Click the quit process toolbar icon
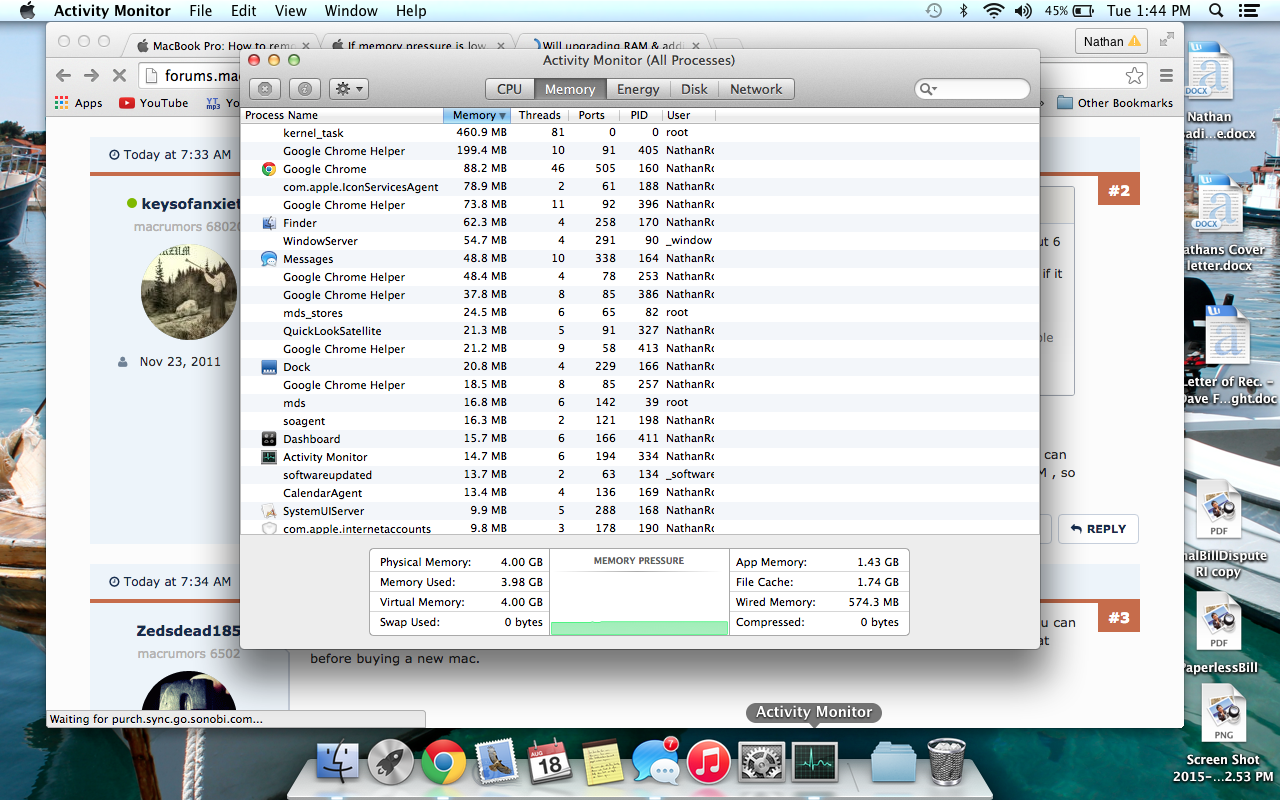Viewport: 1280px width, 800px height. pyautogui.click(x=264, y=89)
